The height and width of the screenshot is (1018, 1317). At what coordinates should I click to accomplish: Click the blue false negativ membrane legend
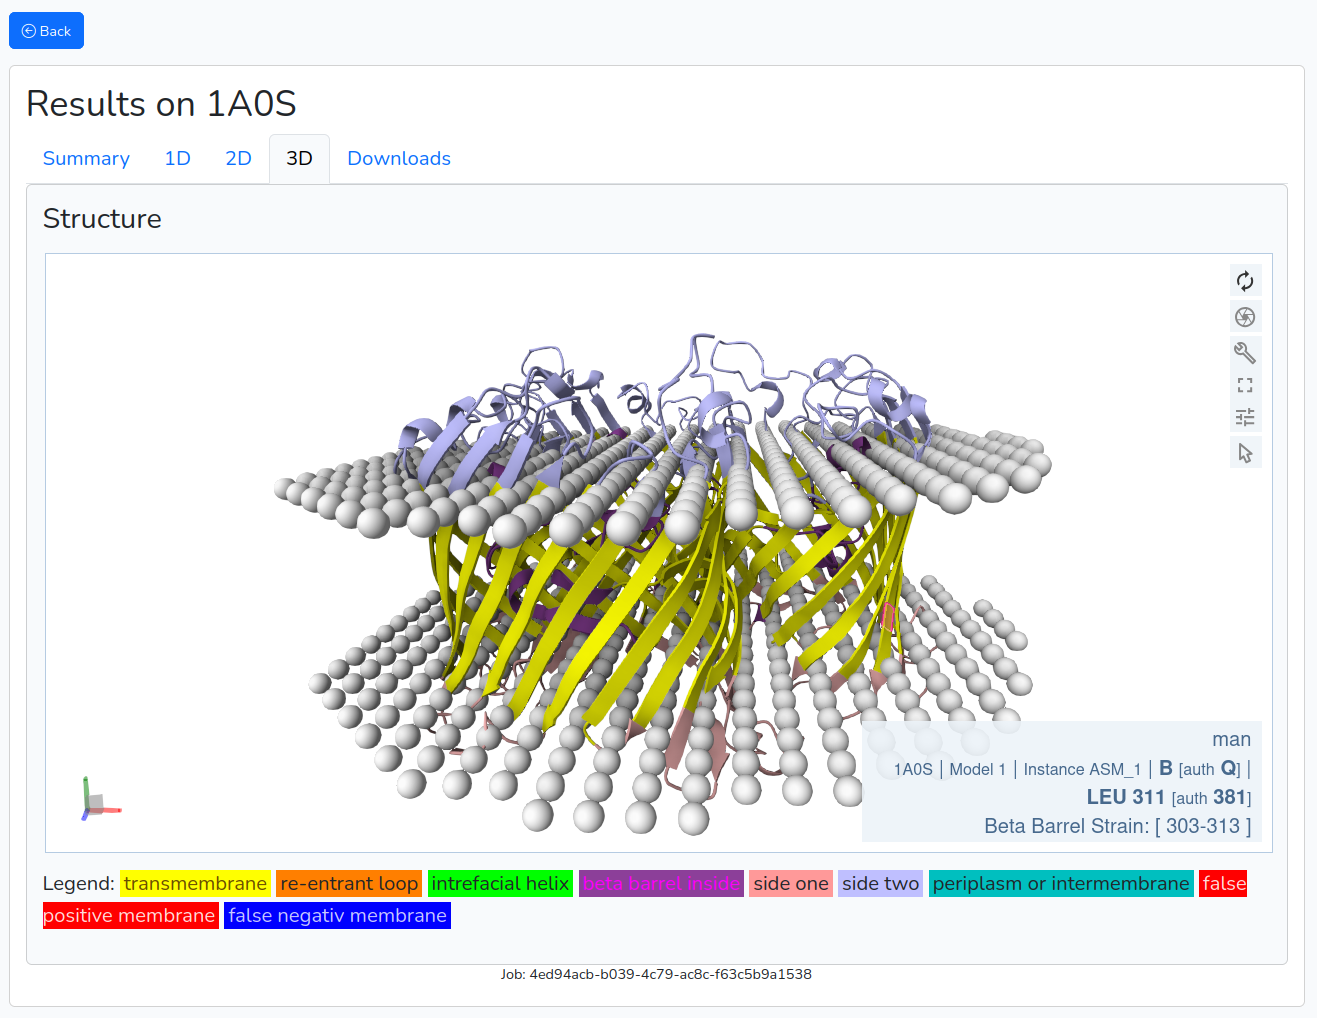[337, 916]
